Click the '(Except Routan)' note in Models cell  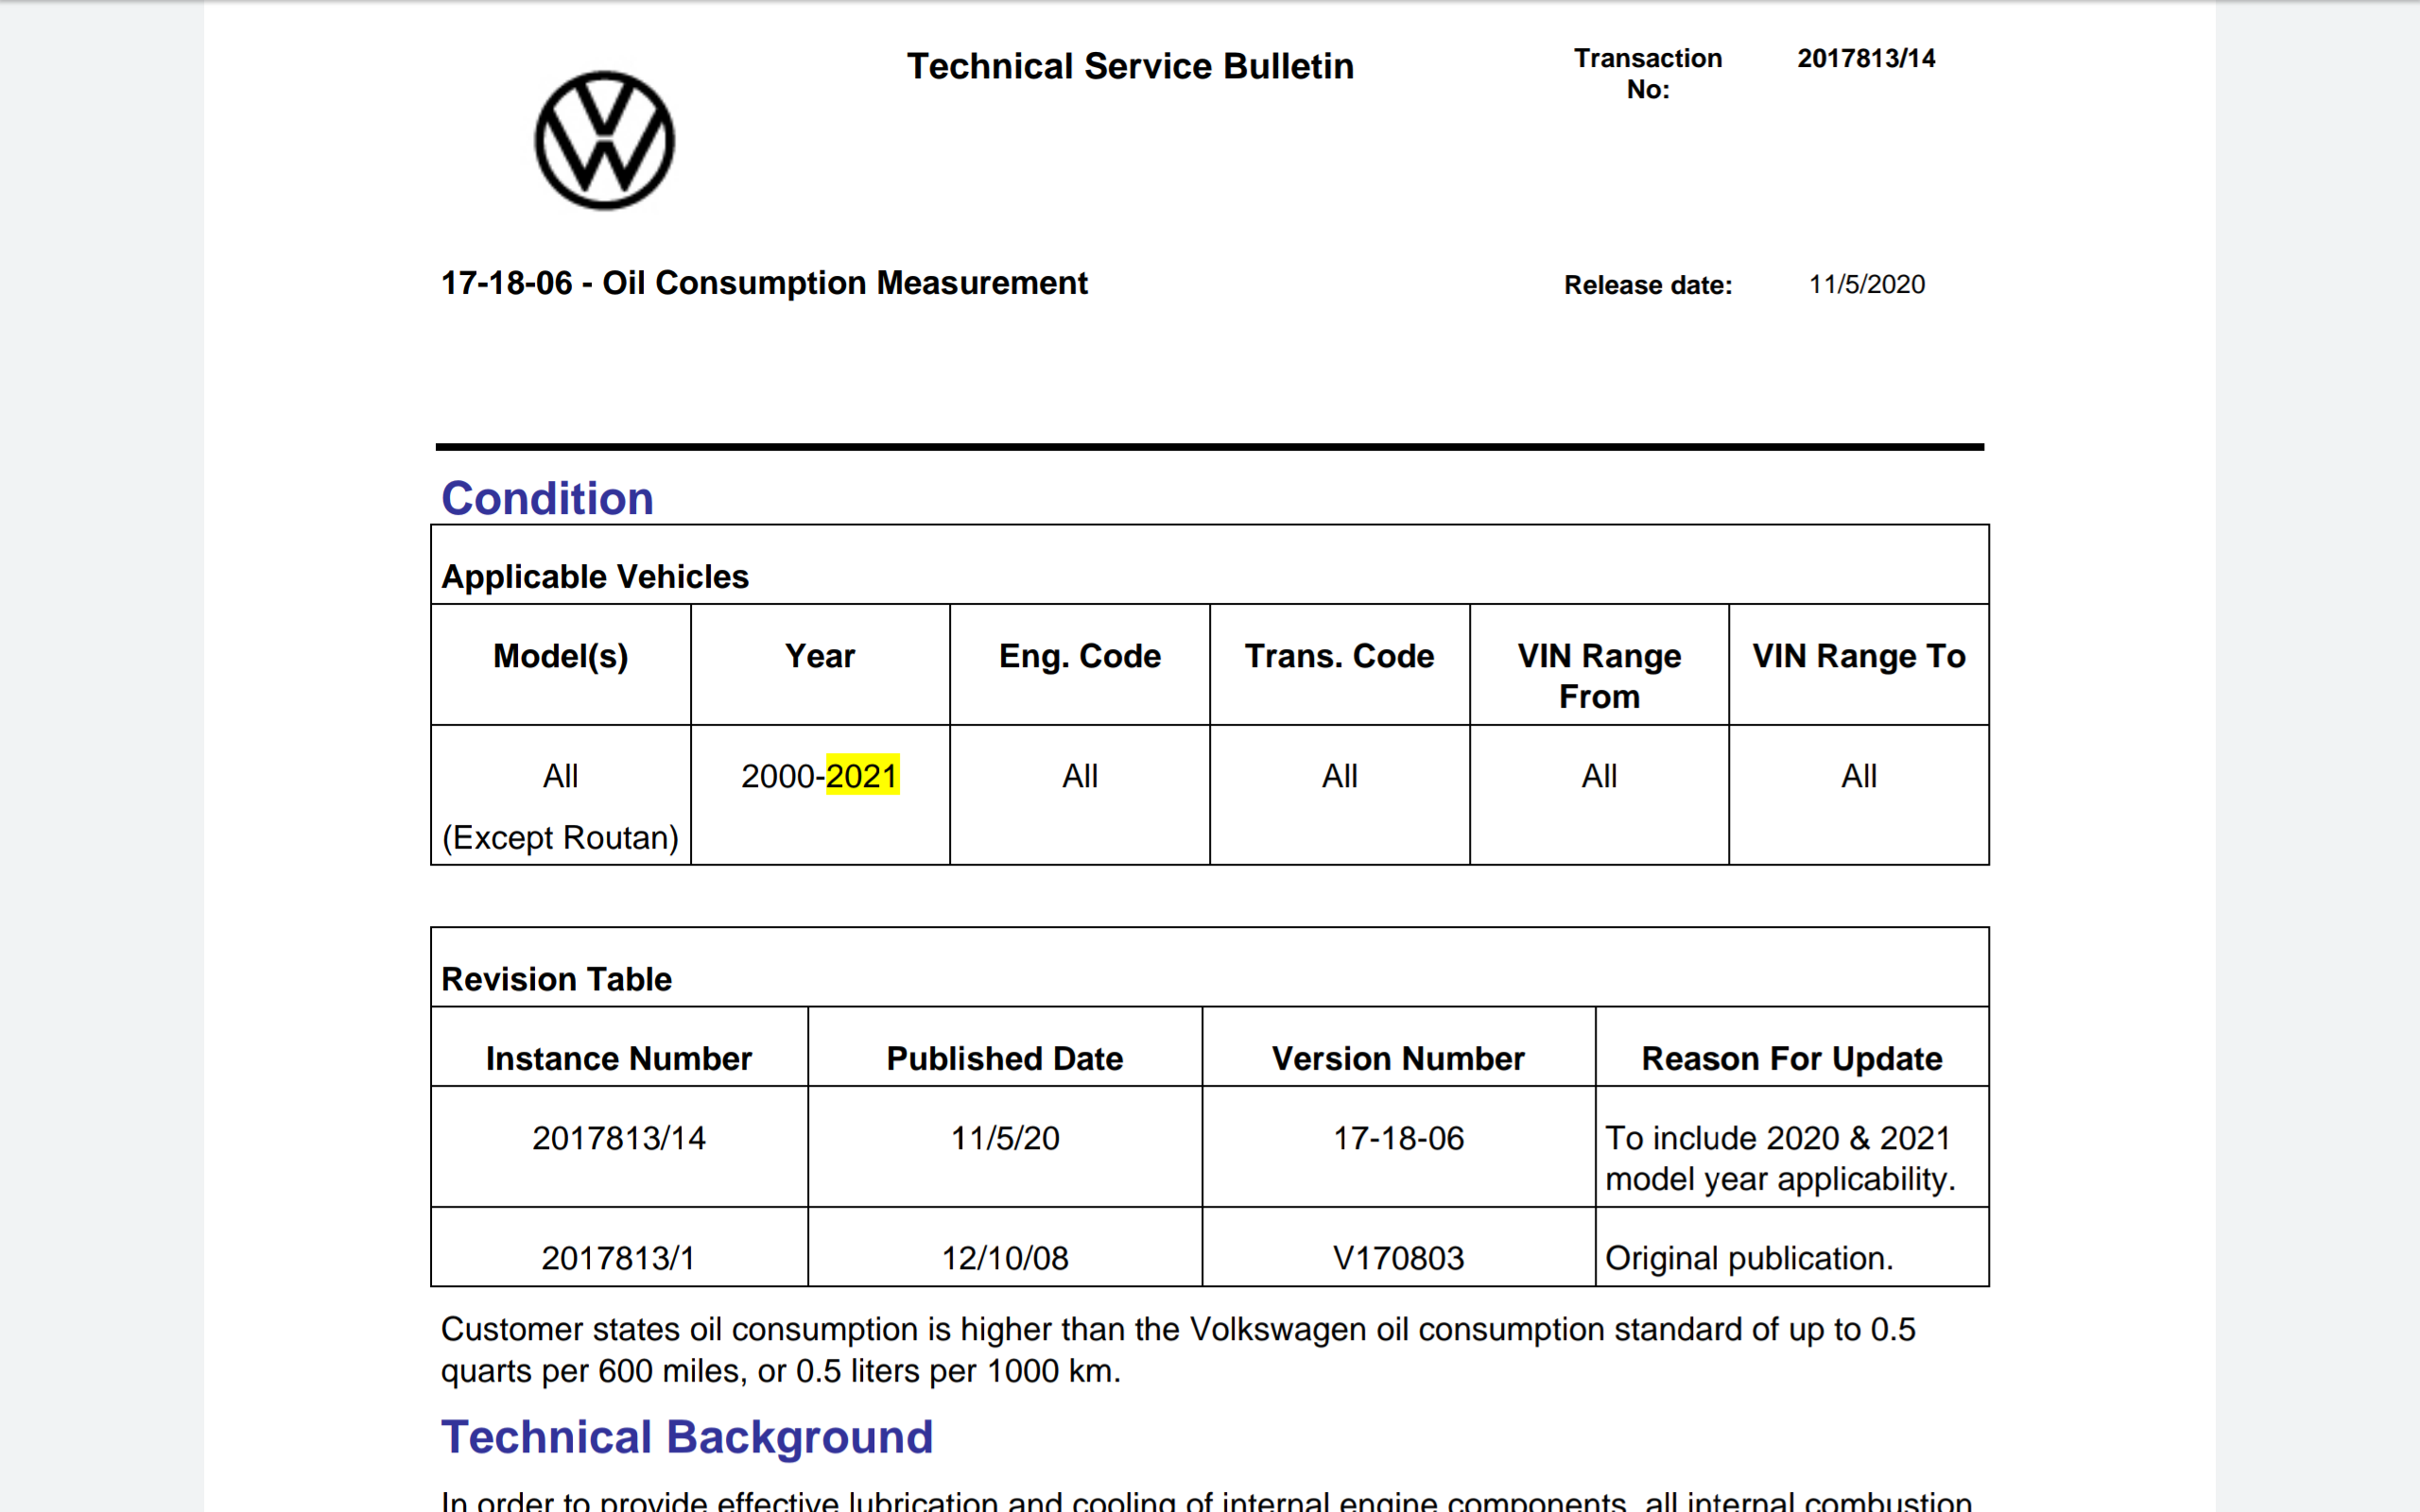pos(560,837)
